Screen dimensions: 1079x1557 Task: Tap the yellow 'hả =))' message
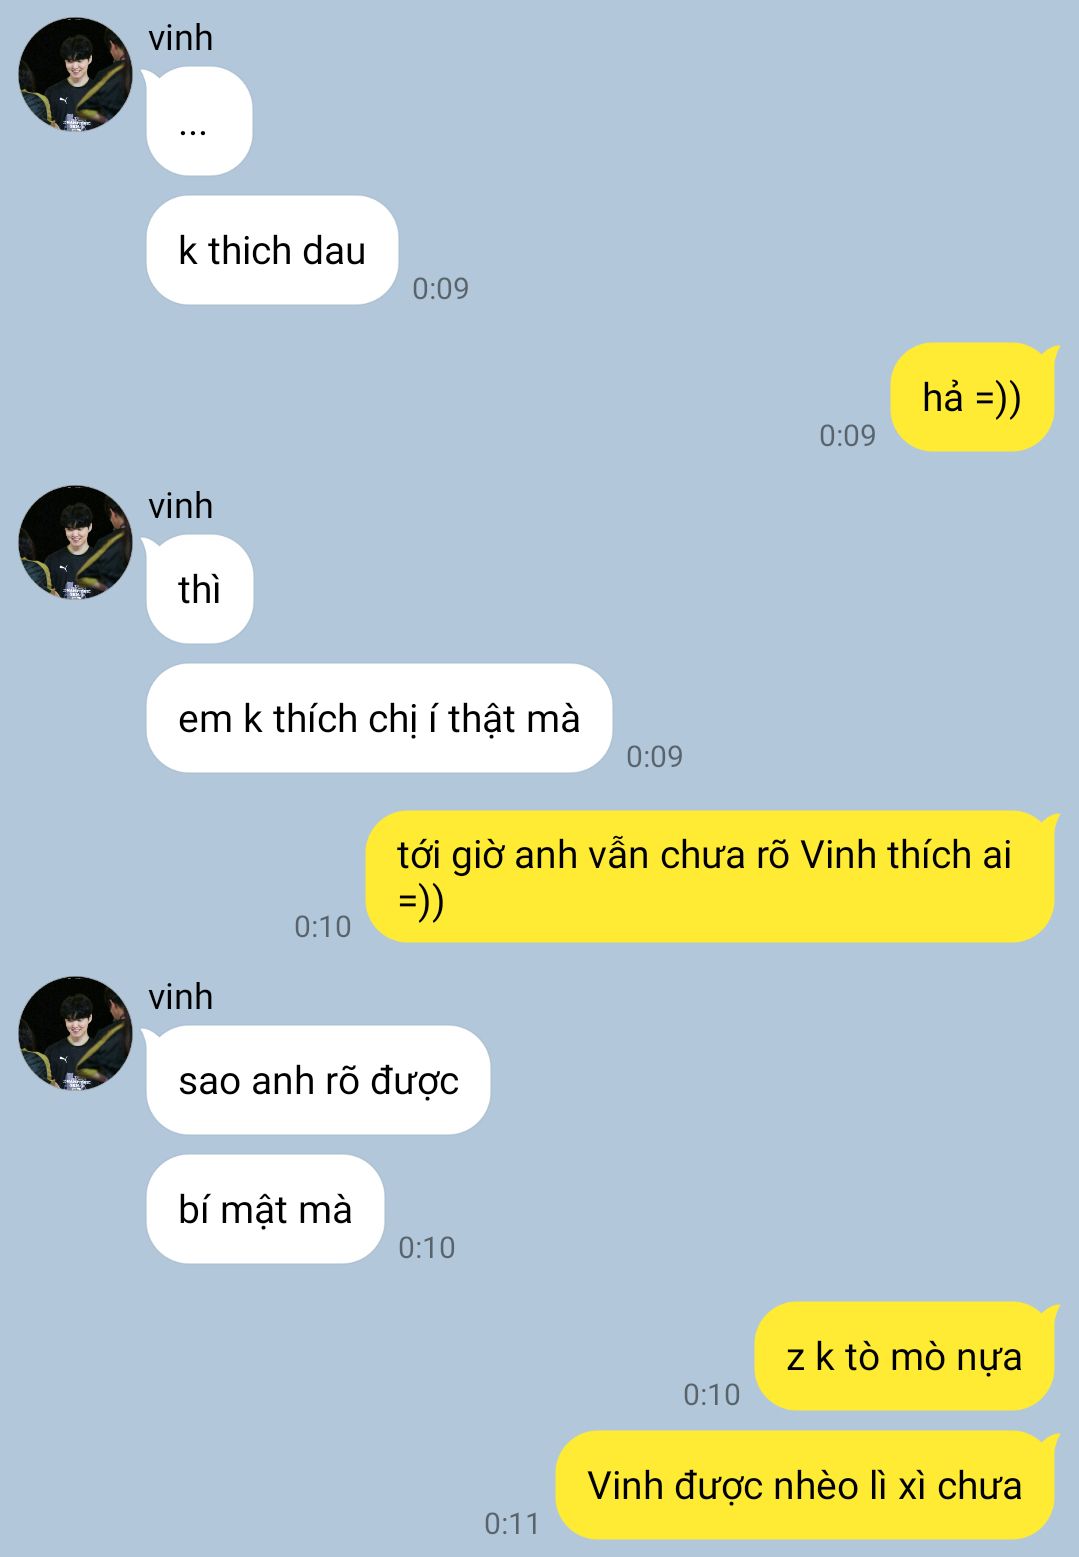(973, 397)
